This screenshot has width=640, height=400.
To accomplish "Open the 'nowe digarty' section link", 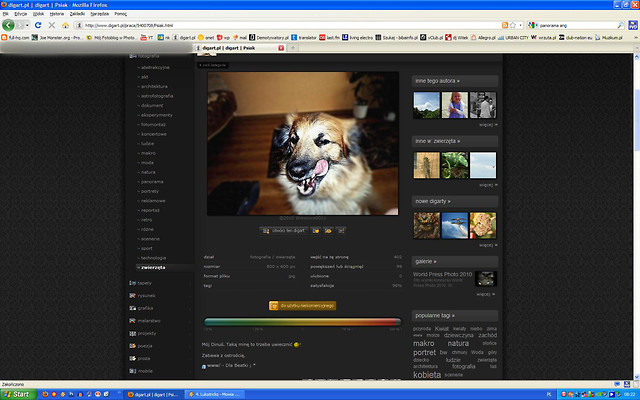I will coord(433,201).
